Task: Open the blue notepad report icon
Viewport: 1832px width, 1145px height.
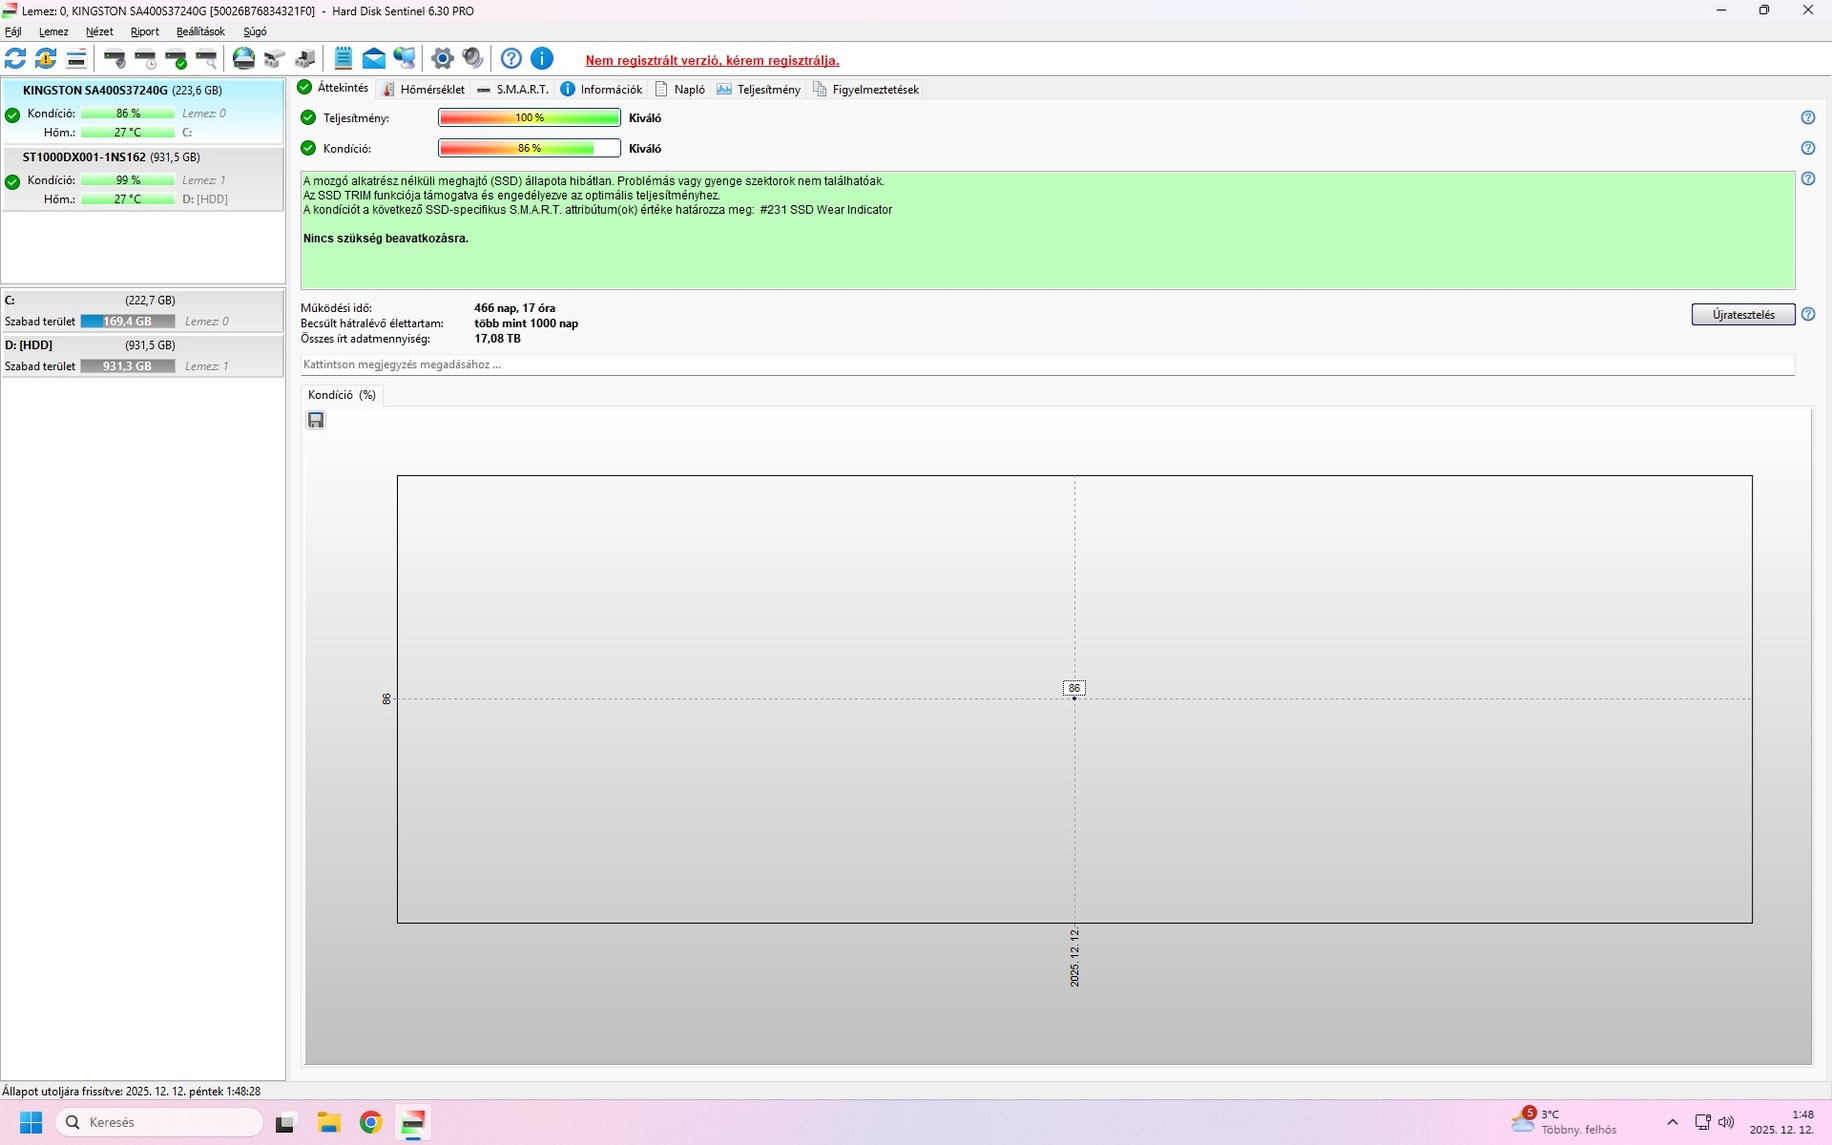Action: [343, 58]
